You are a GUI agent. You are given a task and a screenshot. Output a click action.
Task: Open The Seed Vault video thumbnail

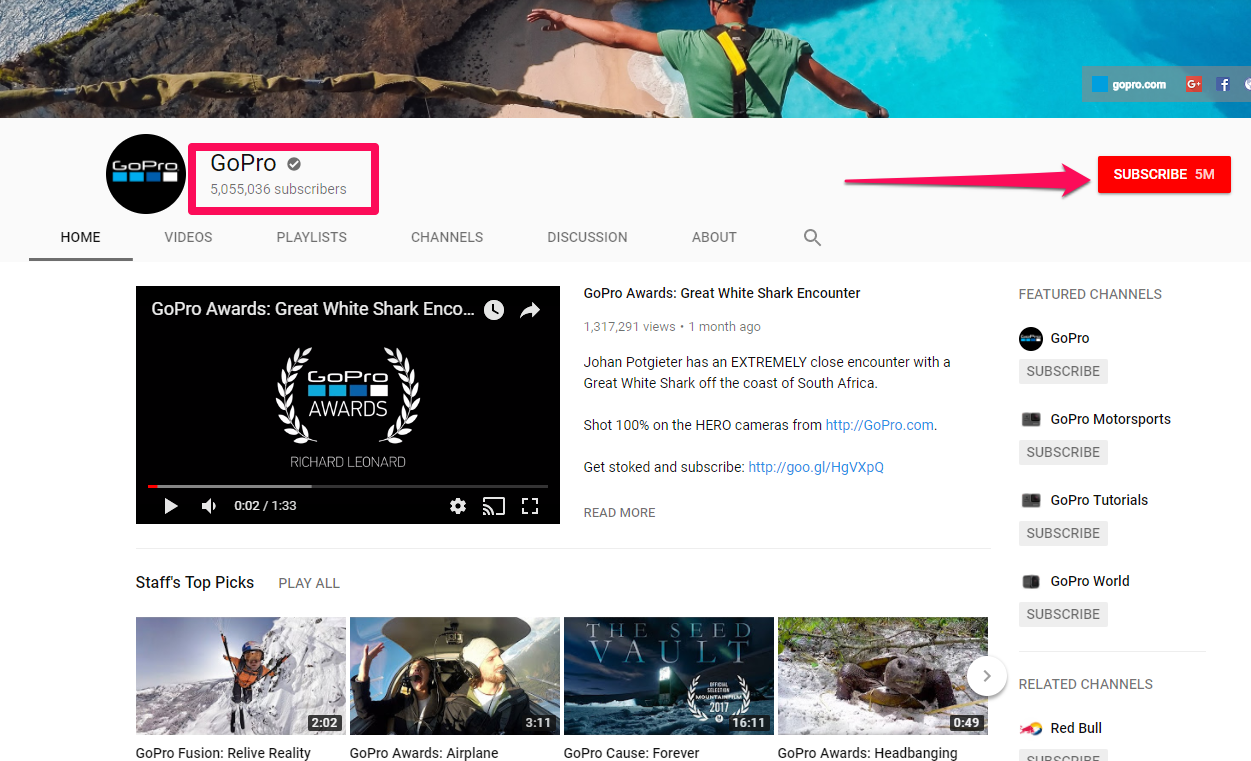(x=669, y=676)
